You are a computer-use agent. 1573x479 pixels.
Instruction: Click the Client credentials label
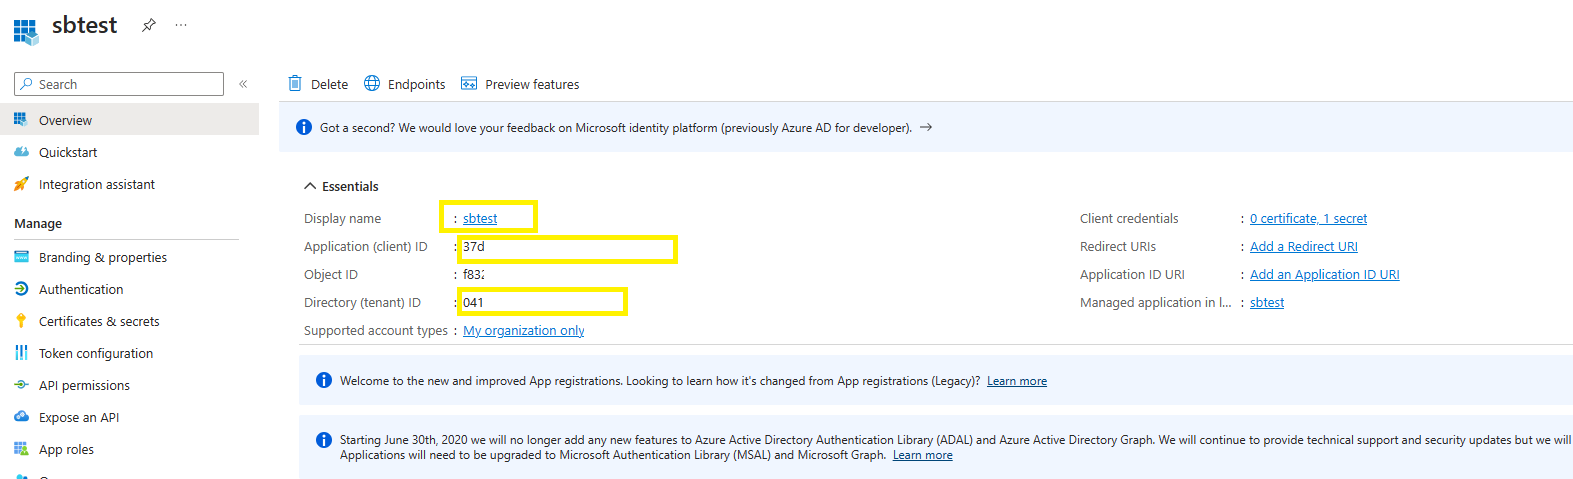click(1129, 218)
